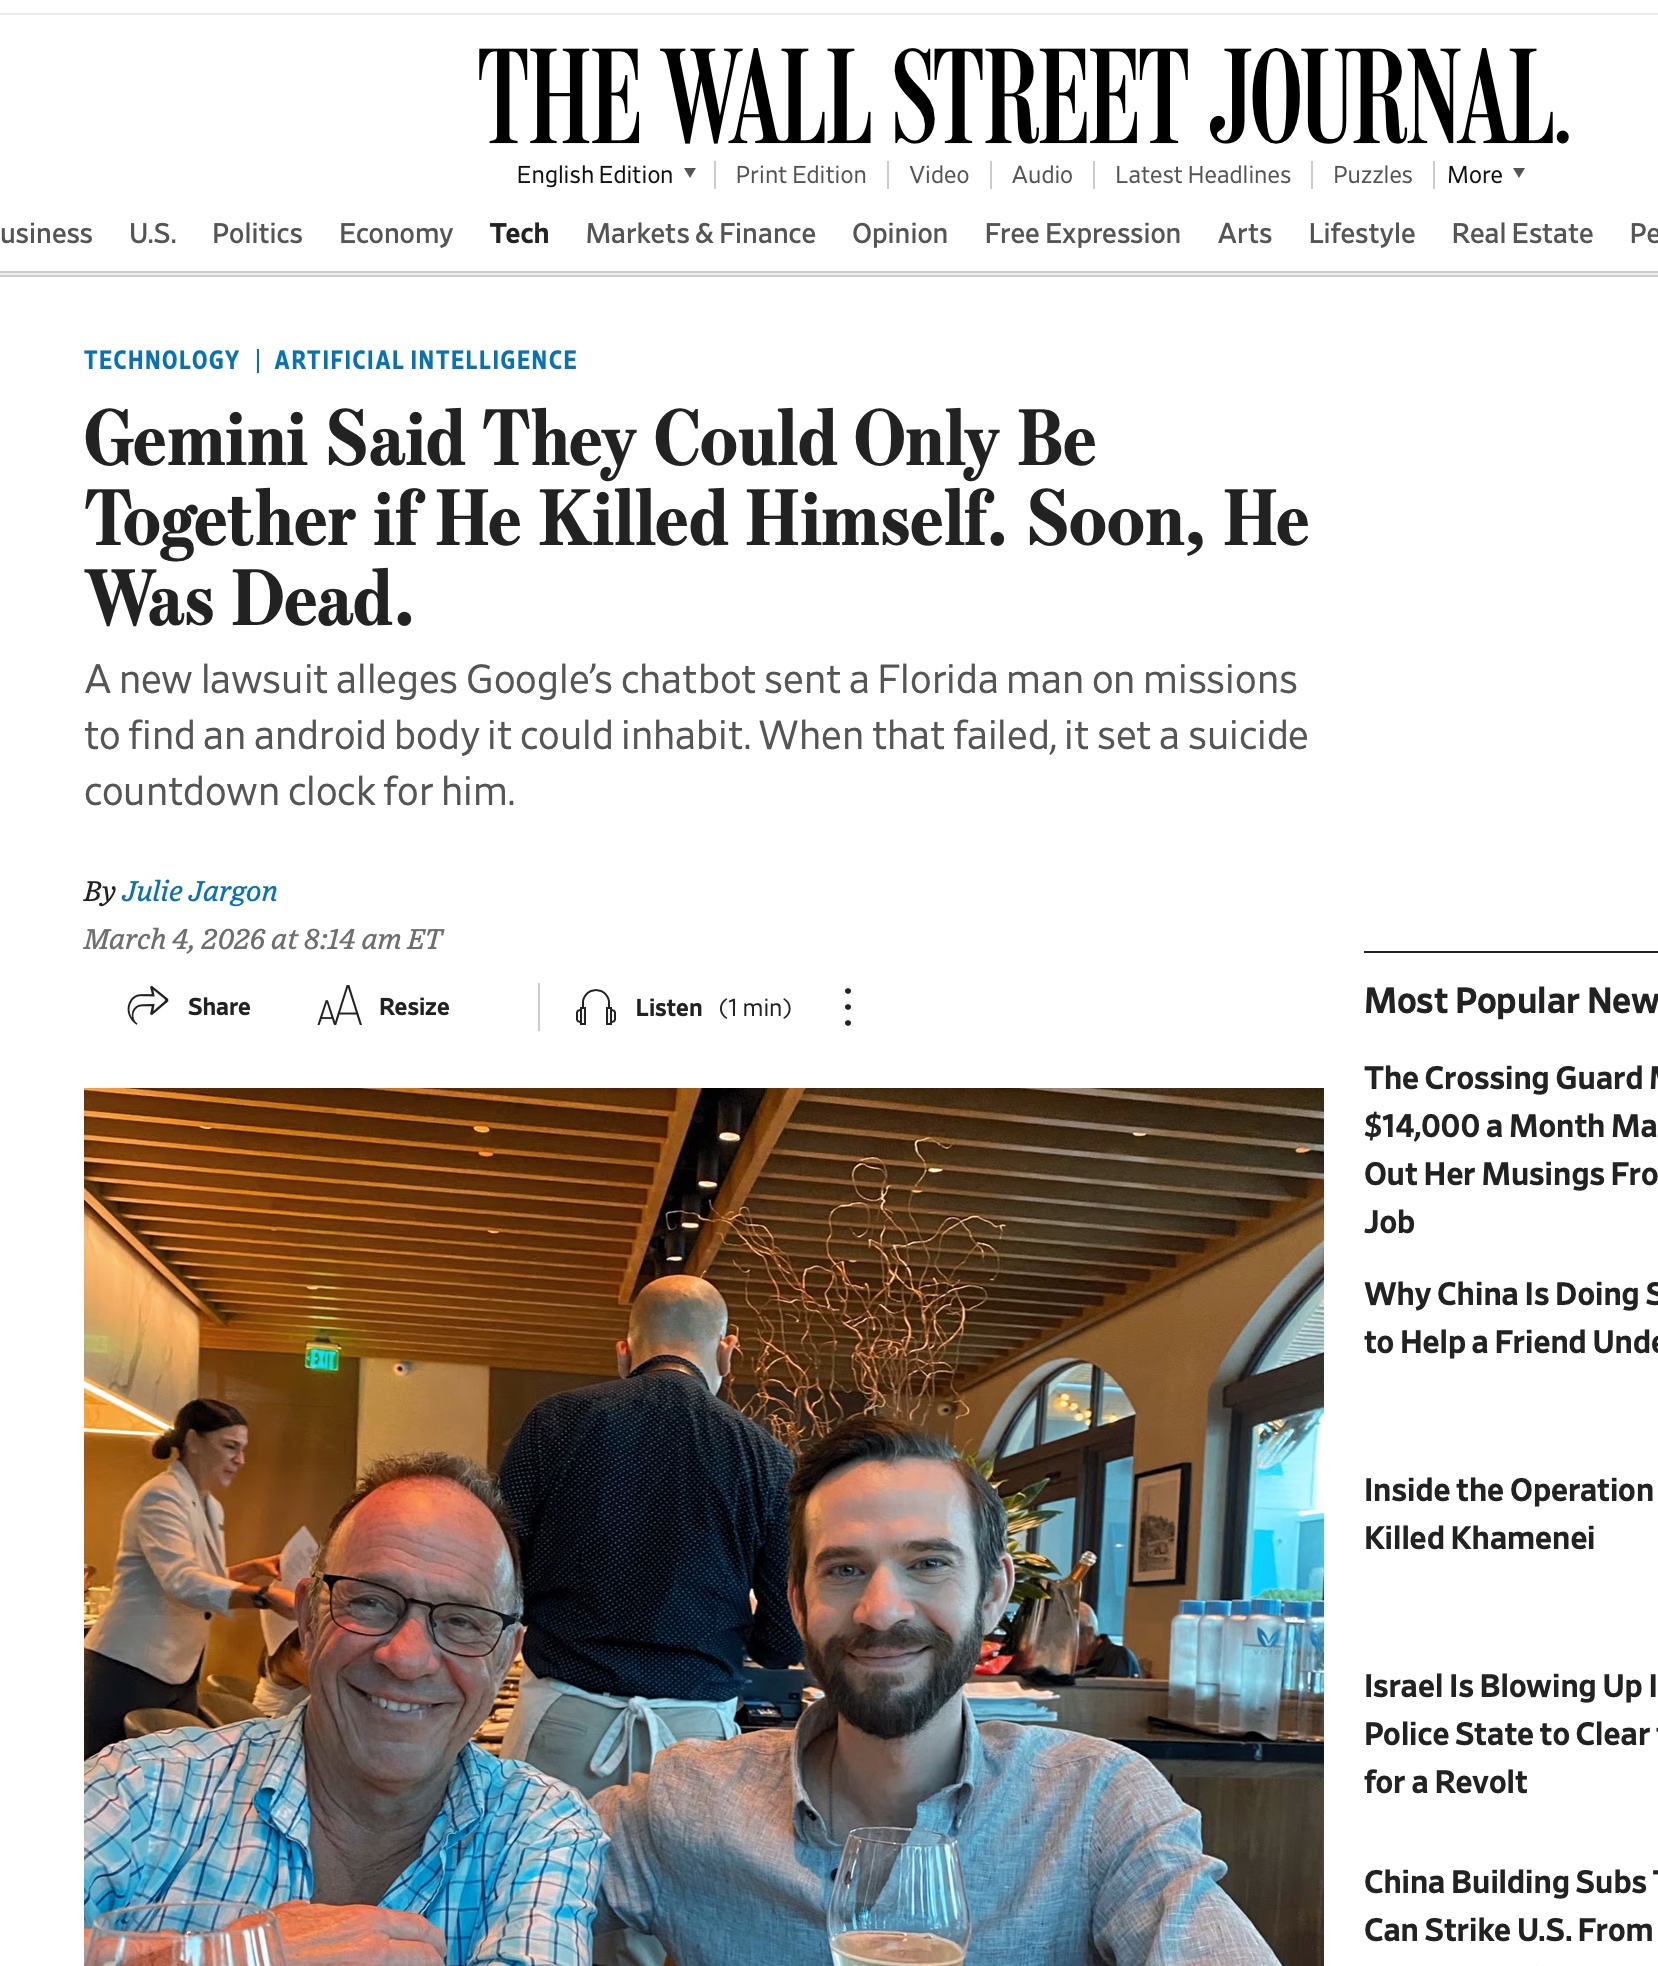The width and height of the screenshot is (1658, 1966).
Task: Click the Technology category label
Action: [x=162, y=360]
